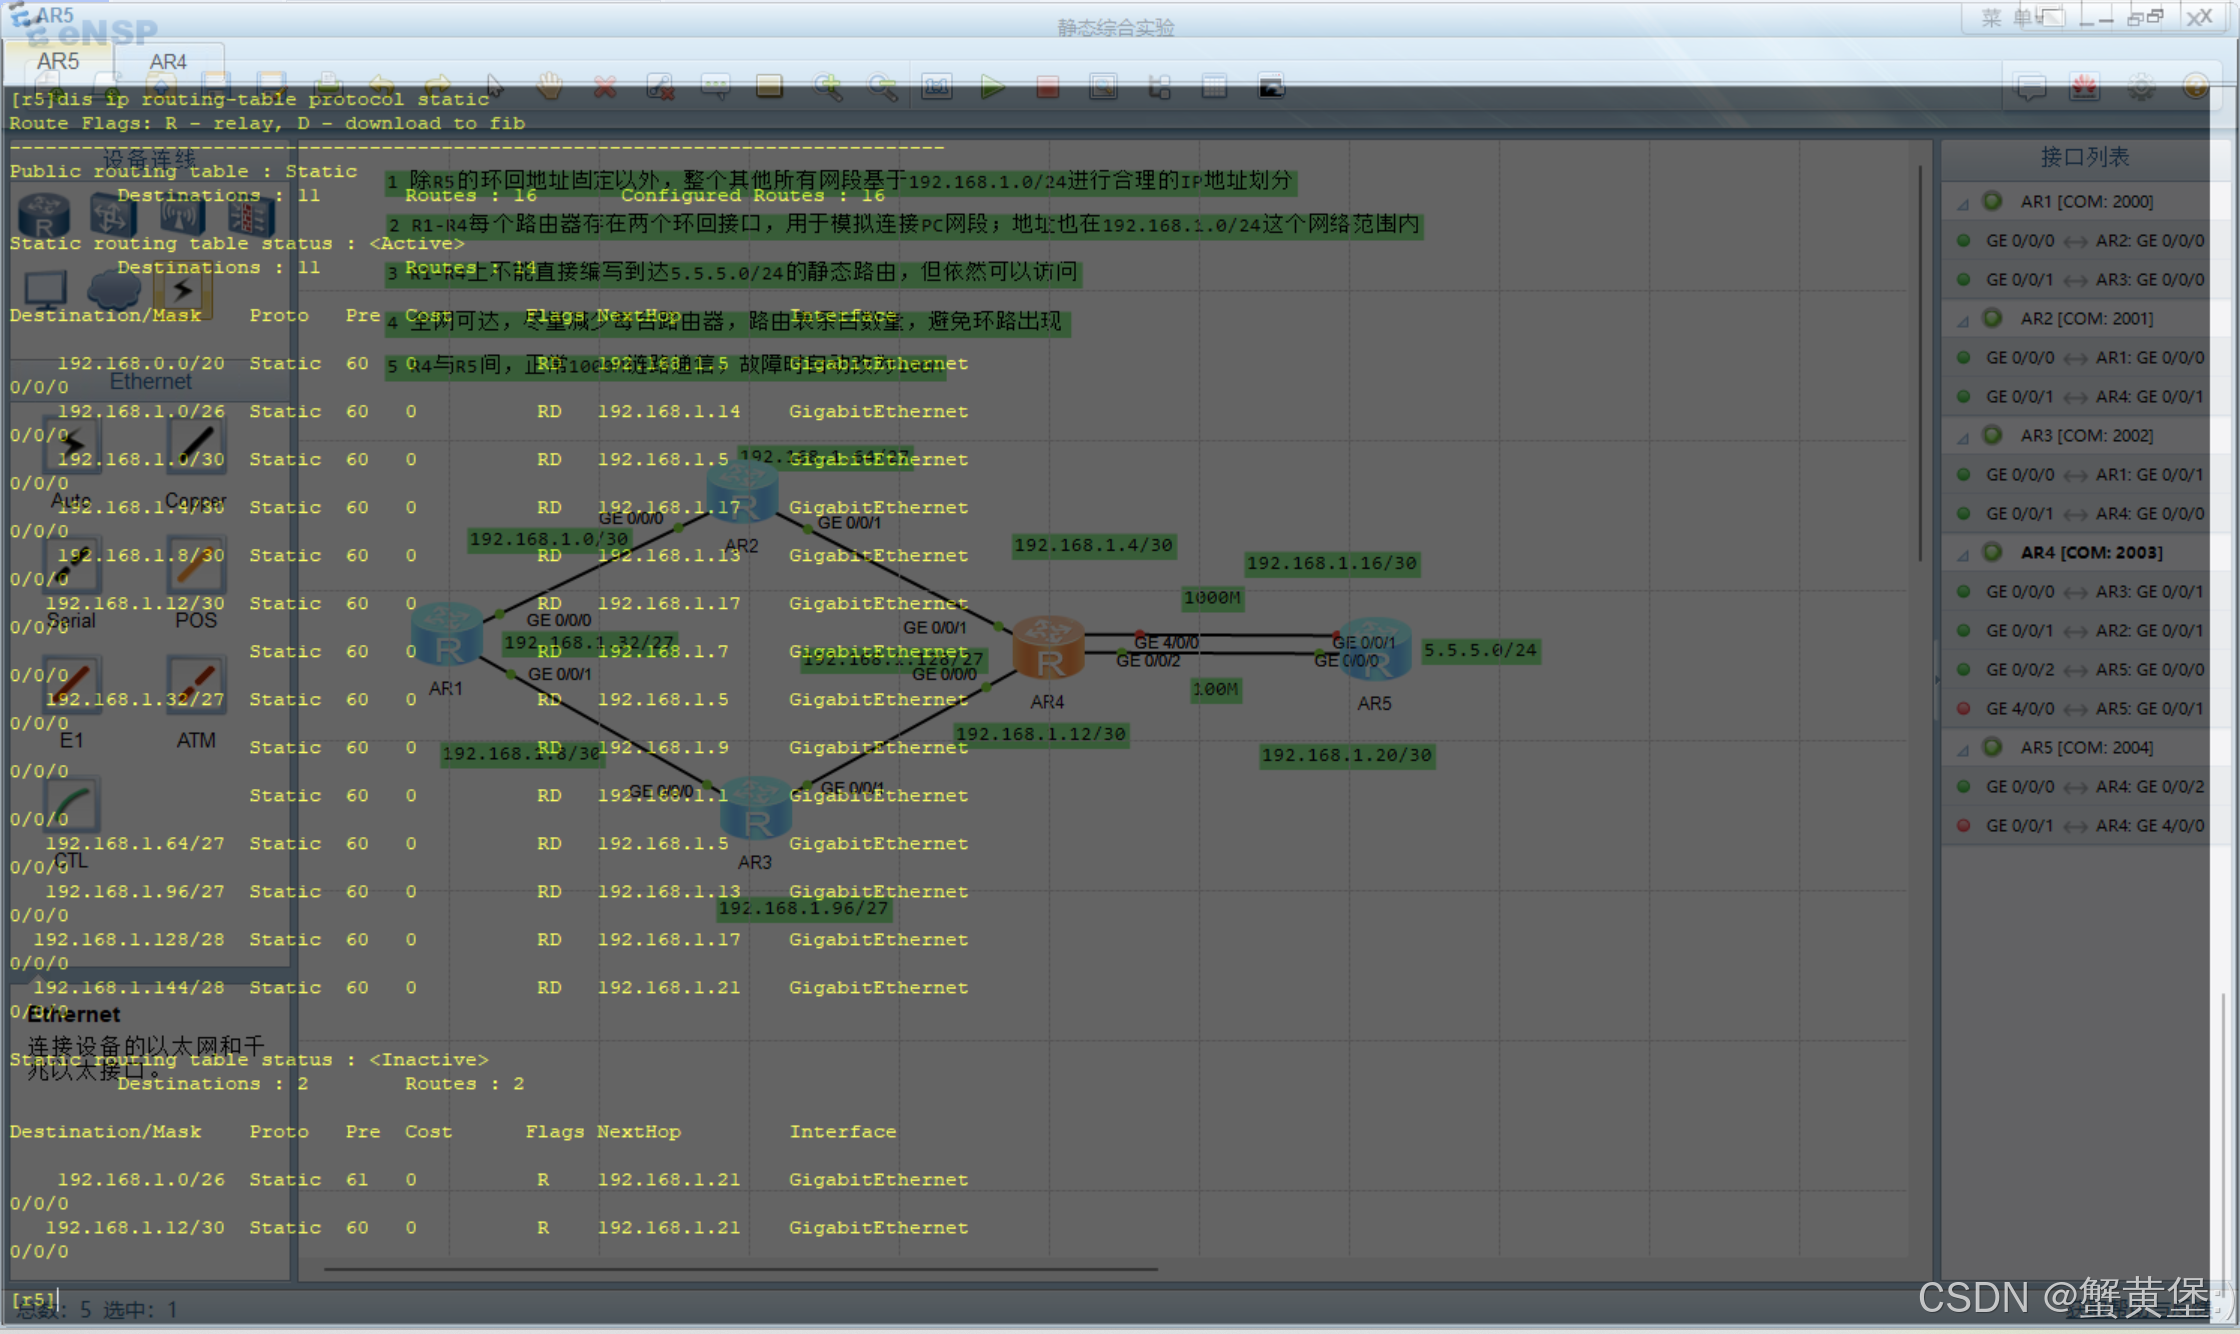
Task: Collapse the AR3 [COM: 2002] interface group
Action: coord(1963,437)
